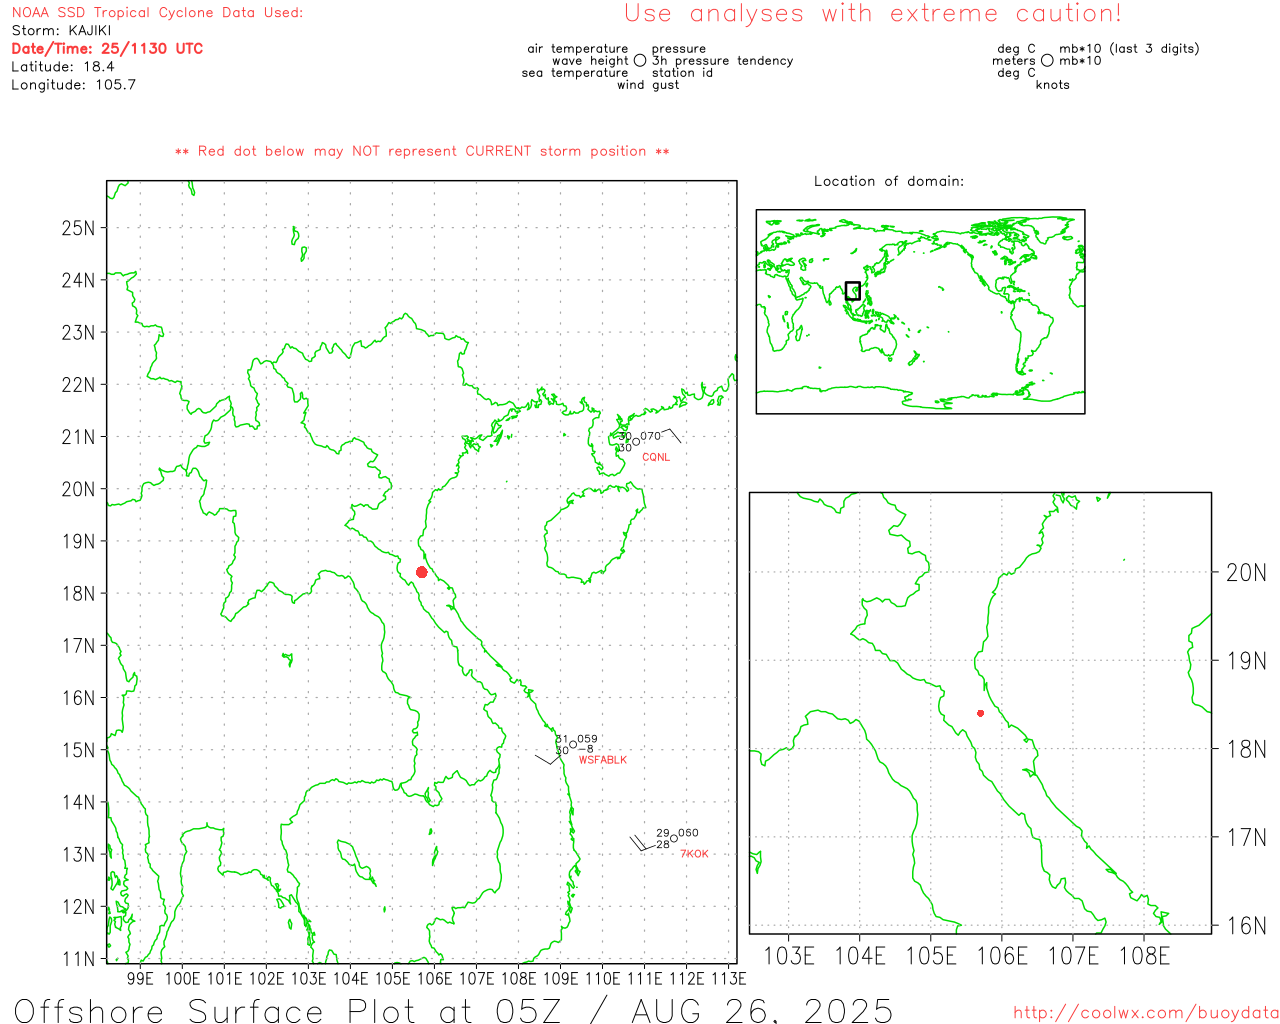Click the 110E longitude label

(x=602, y=979)
